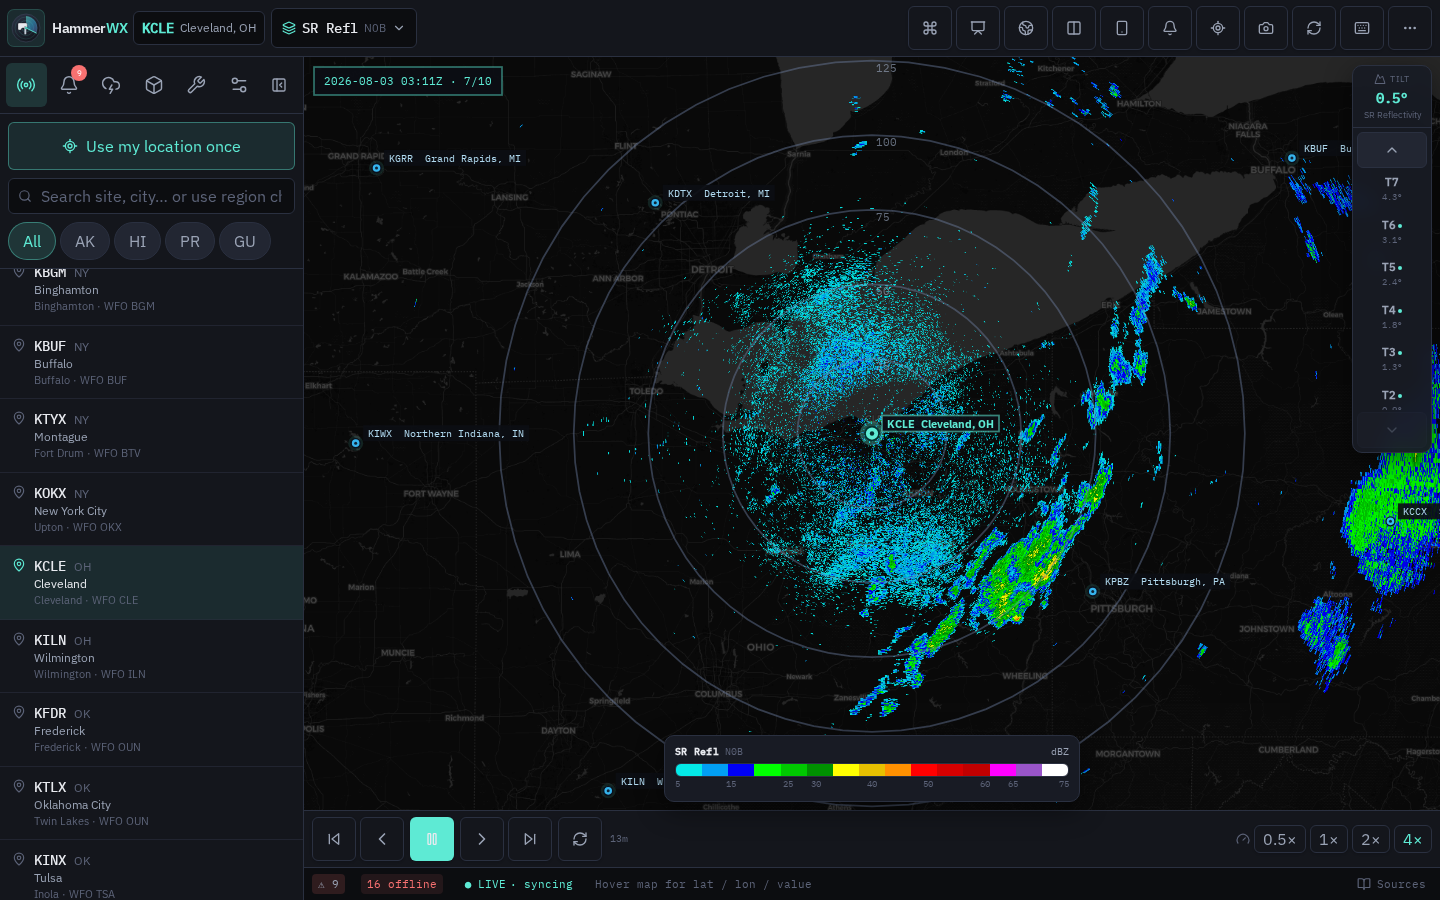The height and width of the screenshot is (900, 1440).
Task: Jump to last radar frame
Action: [530, 839]
